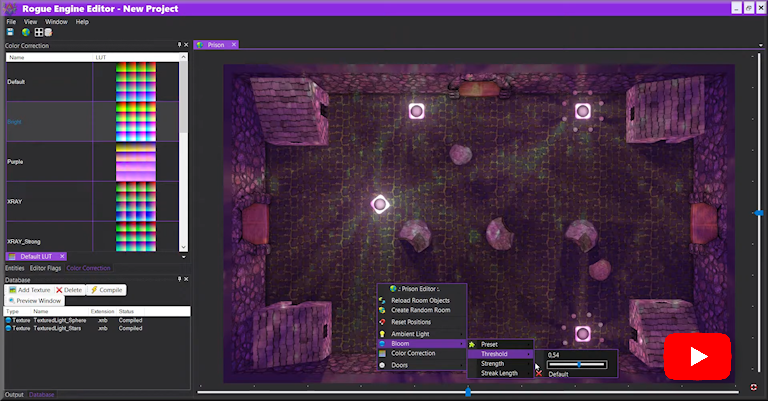Viewport: 768px width, 401px height.
Task: Select the top-right light object in room
Action: [582, 111]
